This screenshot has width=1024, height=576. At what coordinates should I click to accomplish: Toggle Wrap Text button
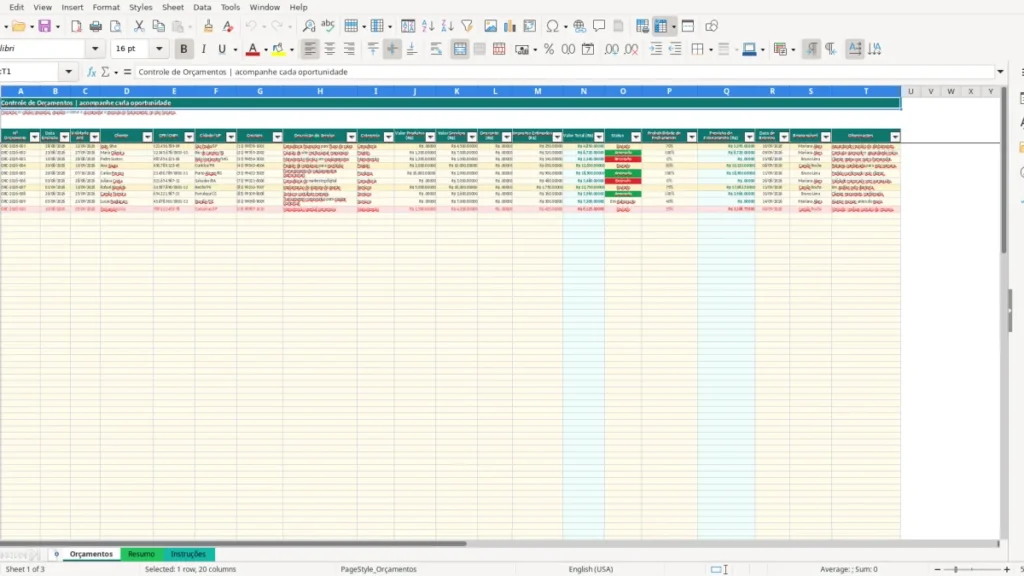pyautogui.click(x=436, y=49)
